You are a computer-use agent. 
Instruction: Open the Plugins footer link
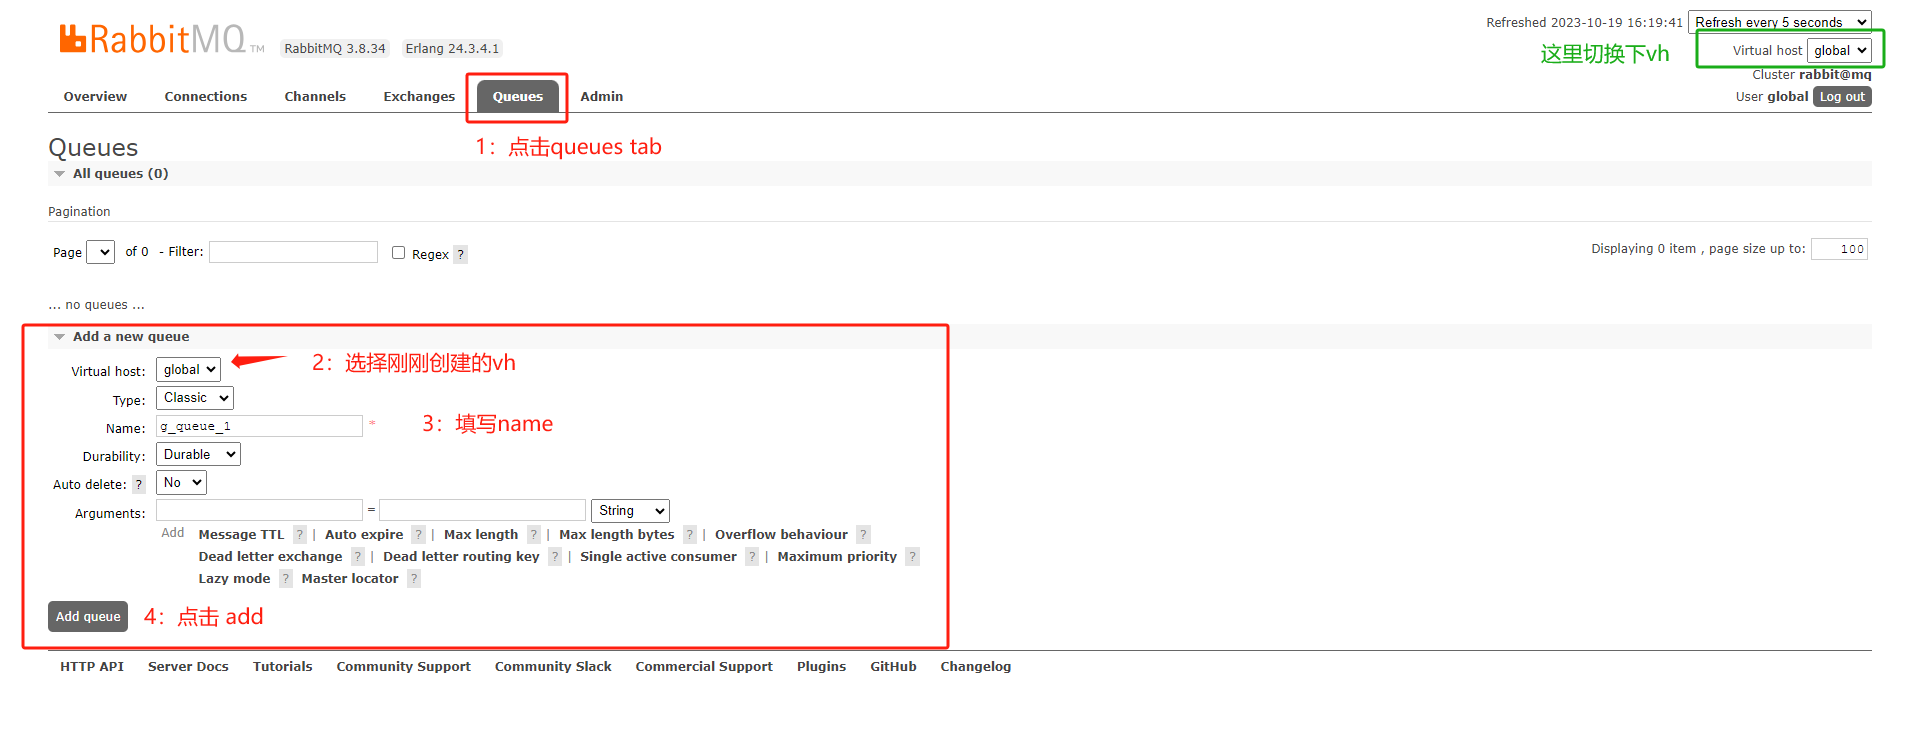click(821, 666)
